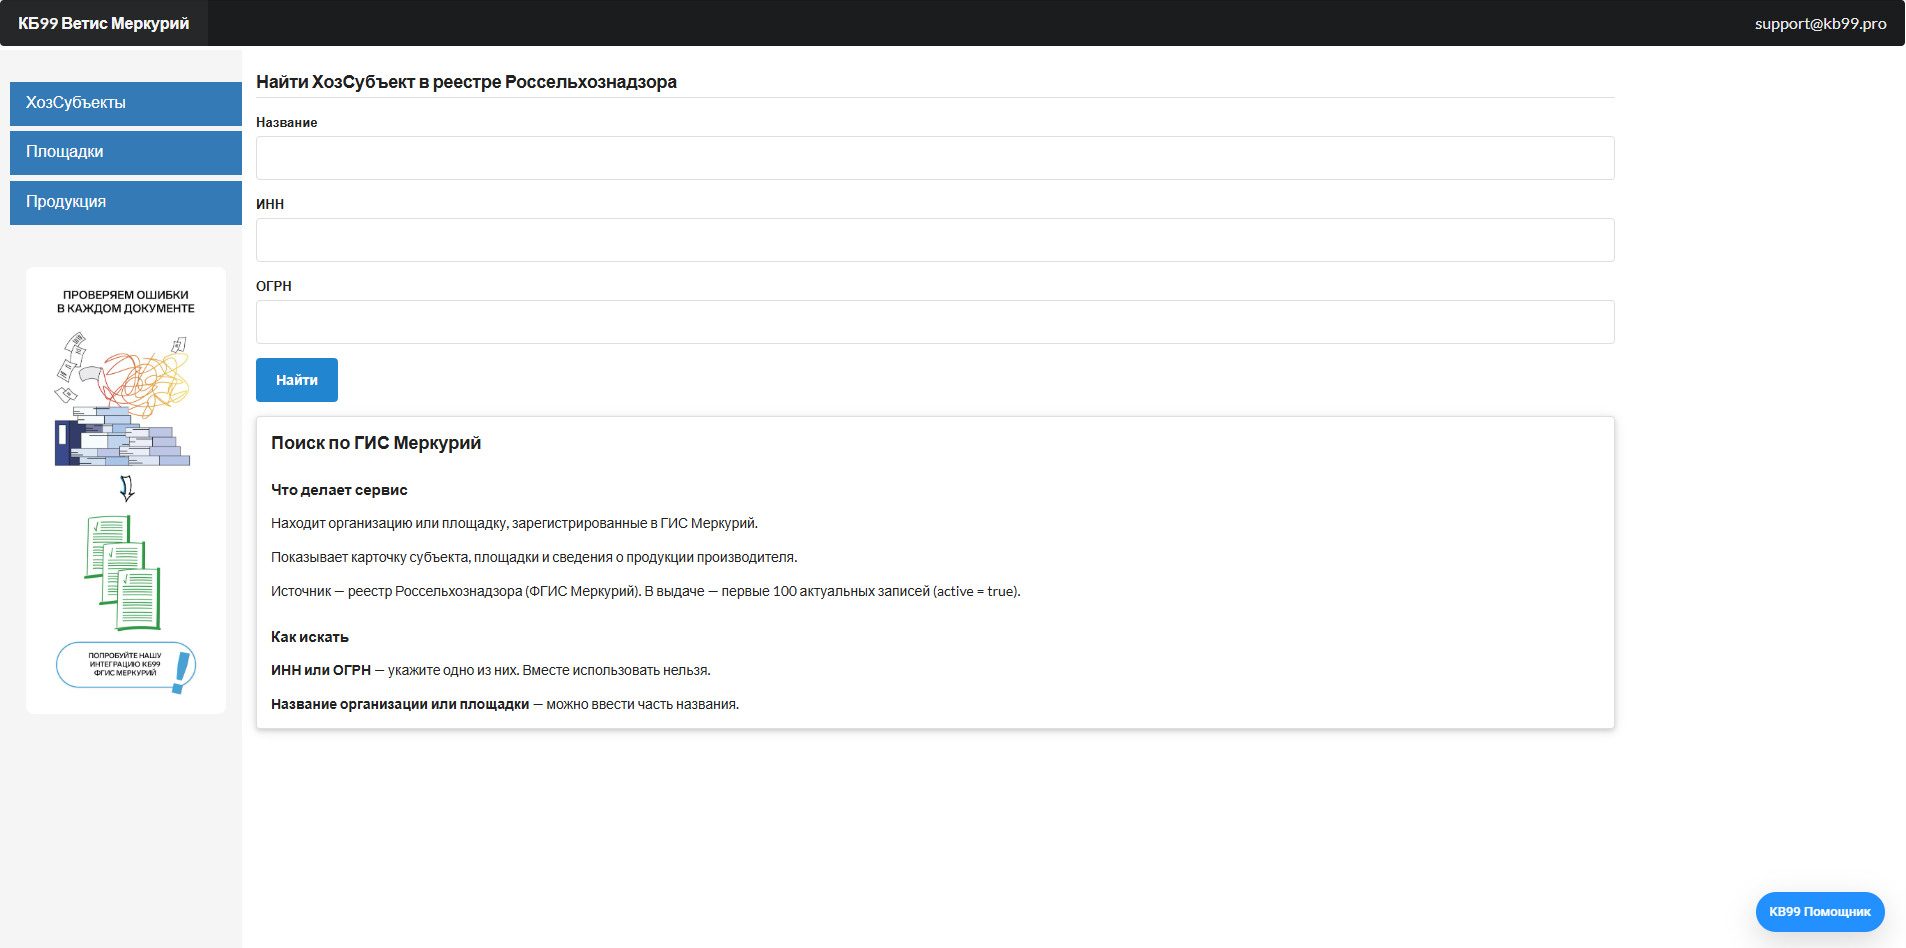Click the 'Как искать' subheading
This screenshot has height=948, width=1906.
(310, 637)
